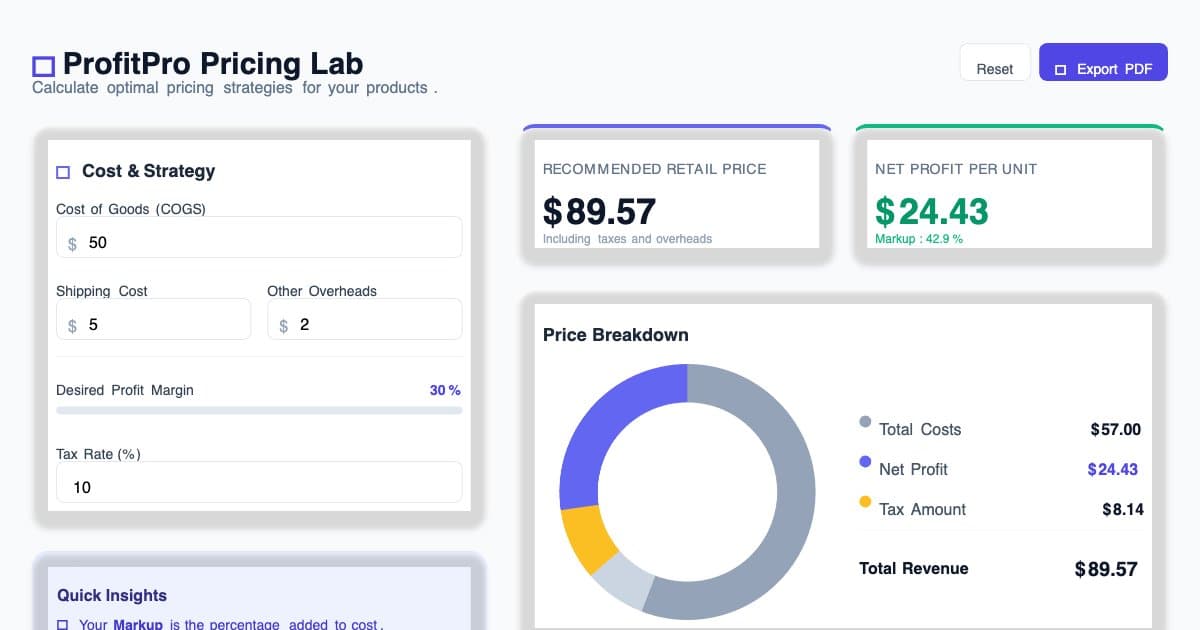Click the Price Breakdown heading
Viewport: 1200px width, 630px height.
[616, 335]
